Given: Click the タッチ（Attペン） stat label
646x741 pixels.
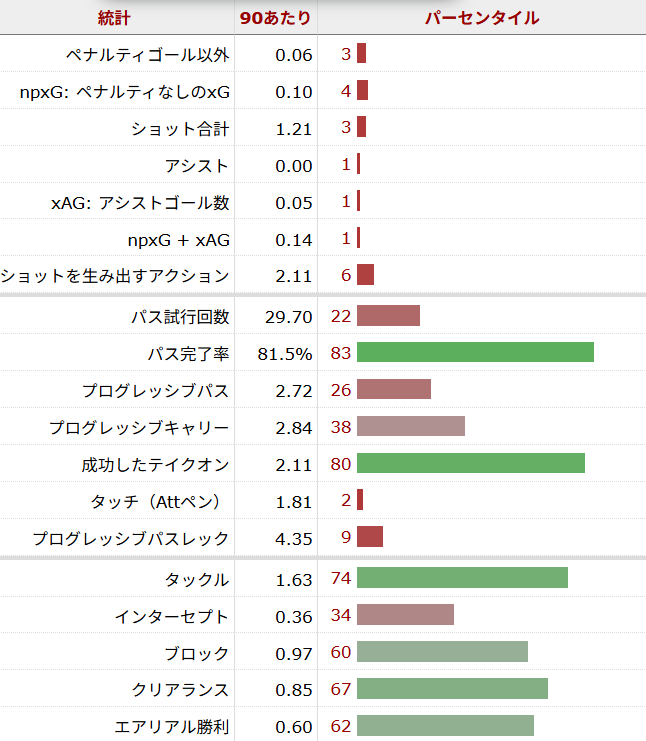Looking at the screenshot, I should 160,501.
